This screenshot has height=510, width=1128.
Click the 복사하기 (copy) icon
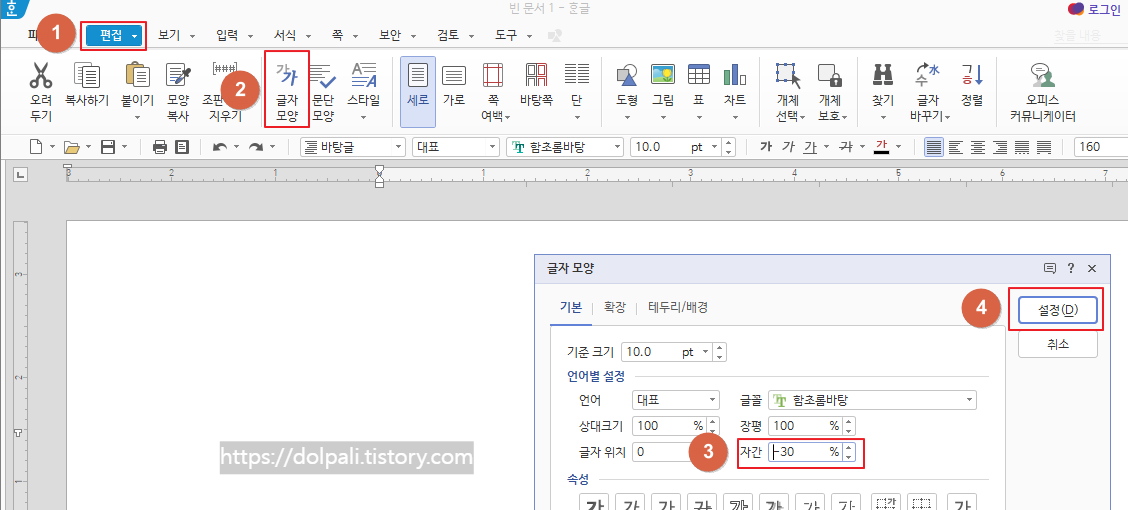click(87, 75)
